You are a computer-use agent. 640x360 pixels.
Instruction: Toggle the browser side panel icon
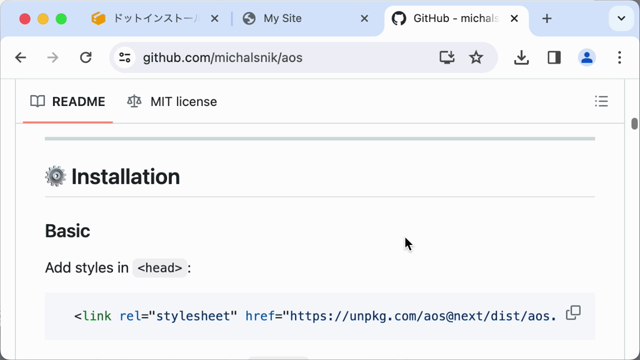[554, 58]
